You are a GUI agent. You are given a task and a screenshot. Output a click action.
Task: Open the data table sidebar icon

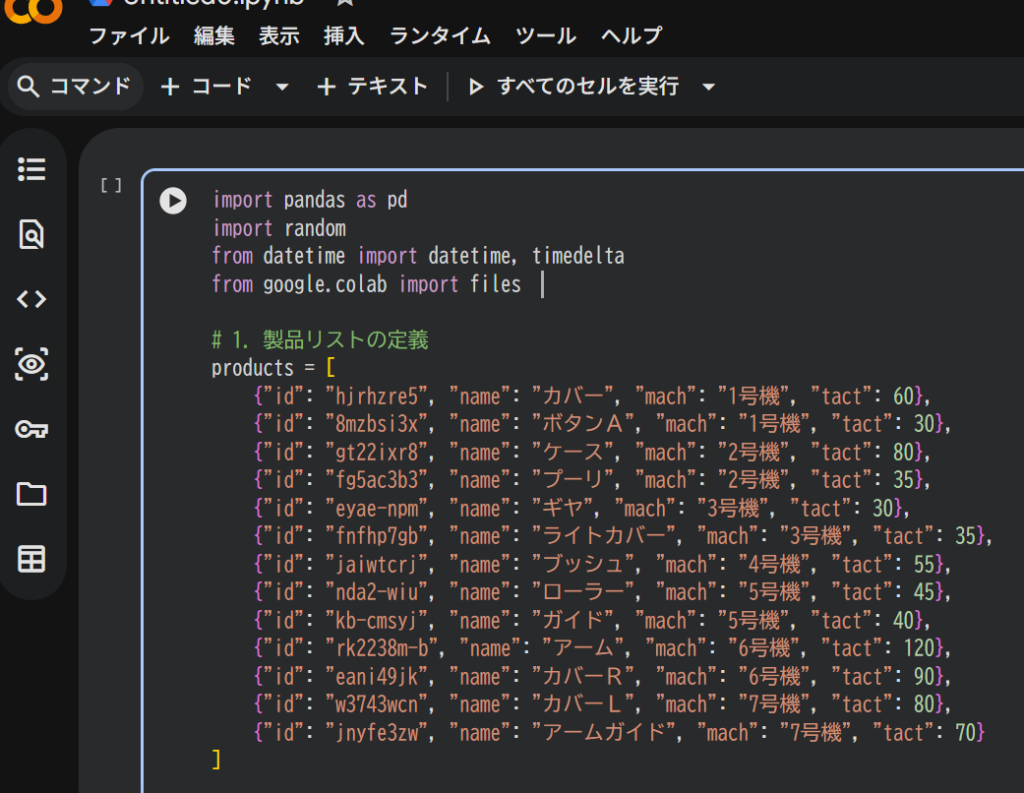point(32,559)
